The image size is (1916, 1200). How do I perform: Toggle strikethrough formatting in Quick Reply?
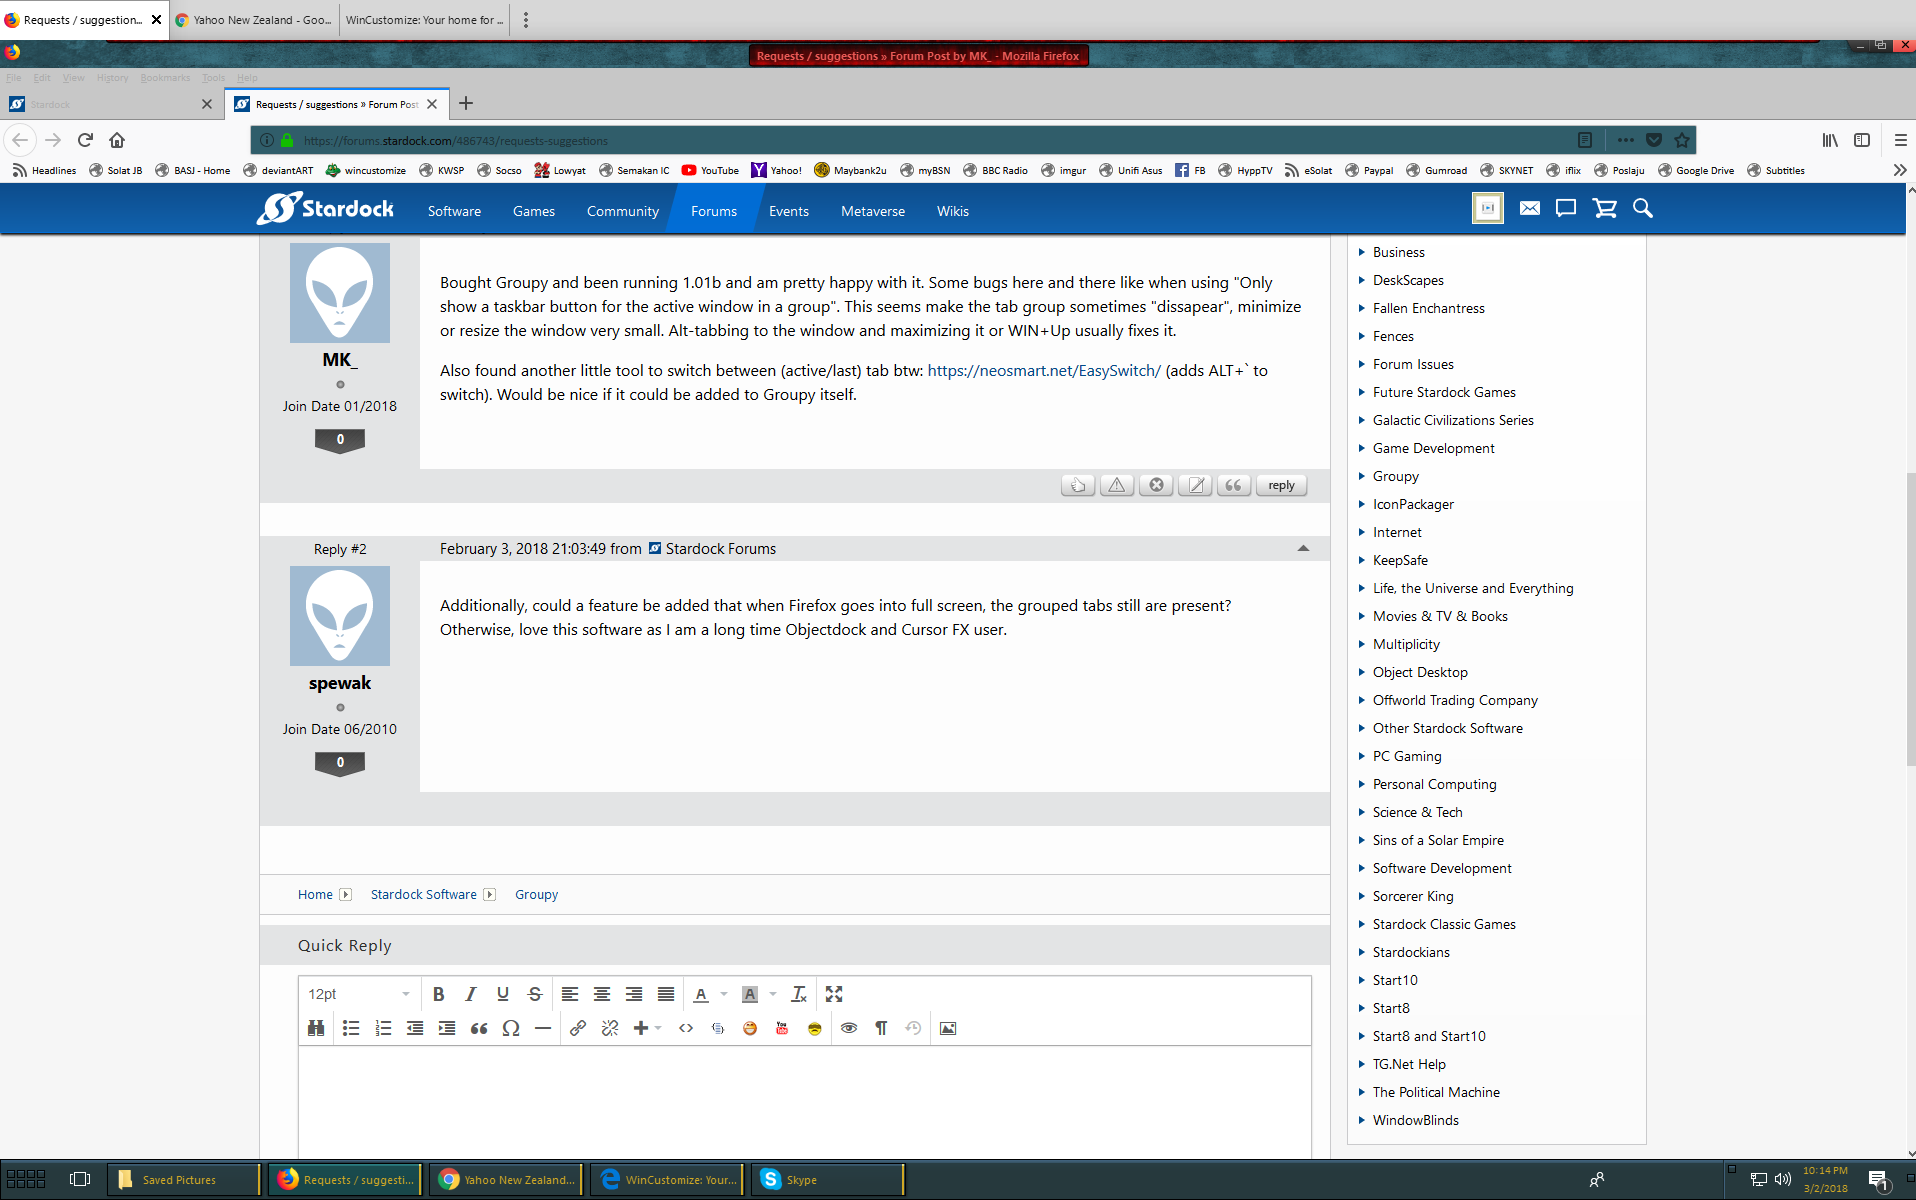[535, 994]
